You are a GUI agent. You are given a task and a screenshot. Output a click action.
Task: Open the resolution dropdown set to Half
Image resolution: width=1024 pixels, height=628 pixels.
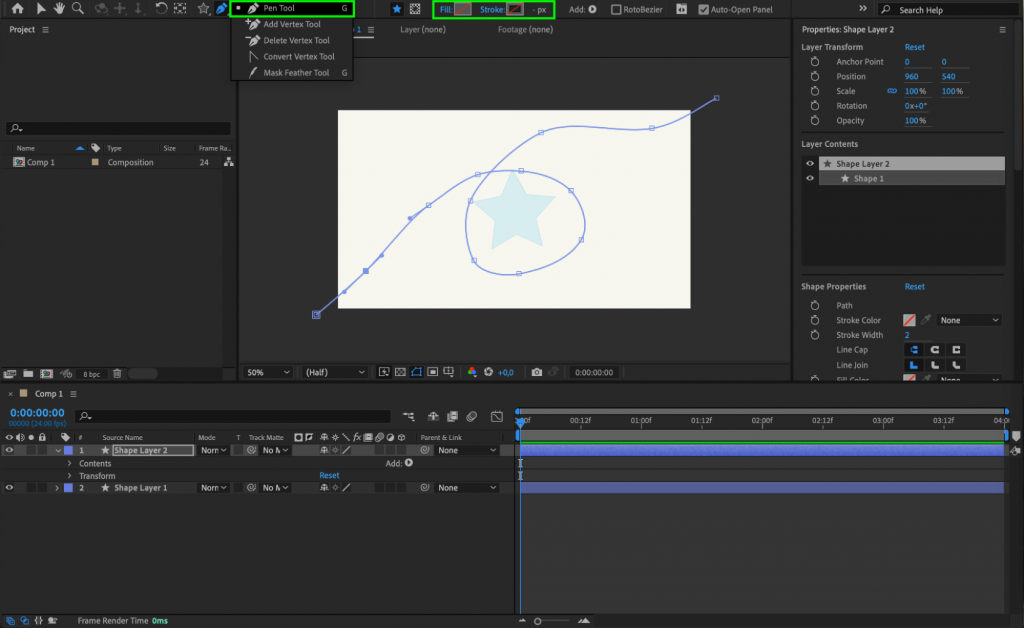pos(334,371)
